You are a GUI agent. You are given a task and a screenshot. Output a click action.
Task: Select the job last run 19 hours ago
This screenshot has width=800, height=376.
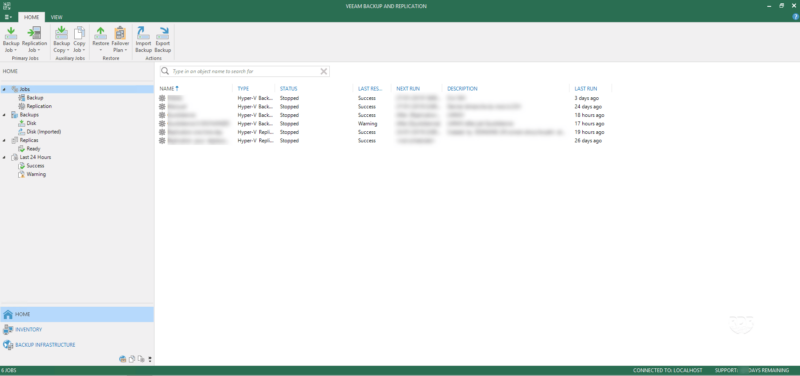click(x=385, y=132)
